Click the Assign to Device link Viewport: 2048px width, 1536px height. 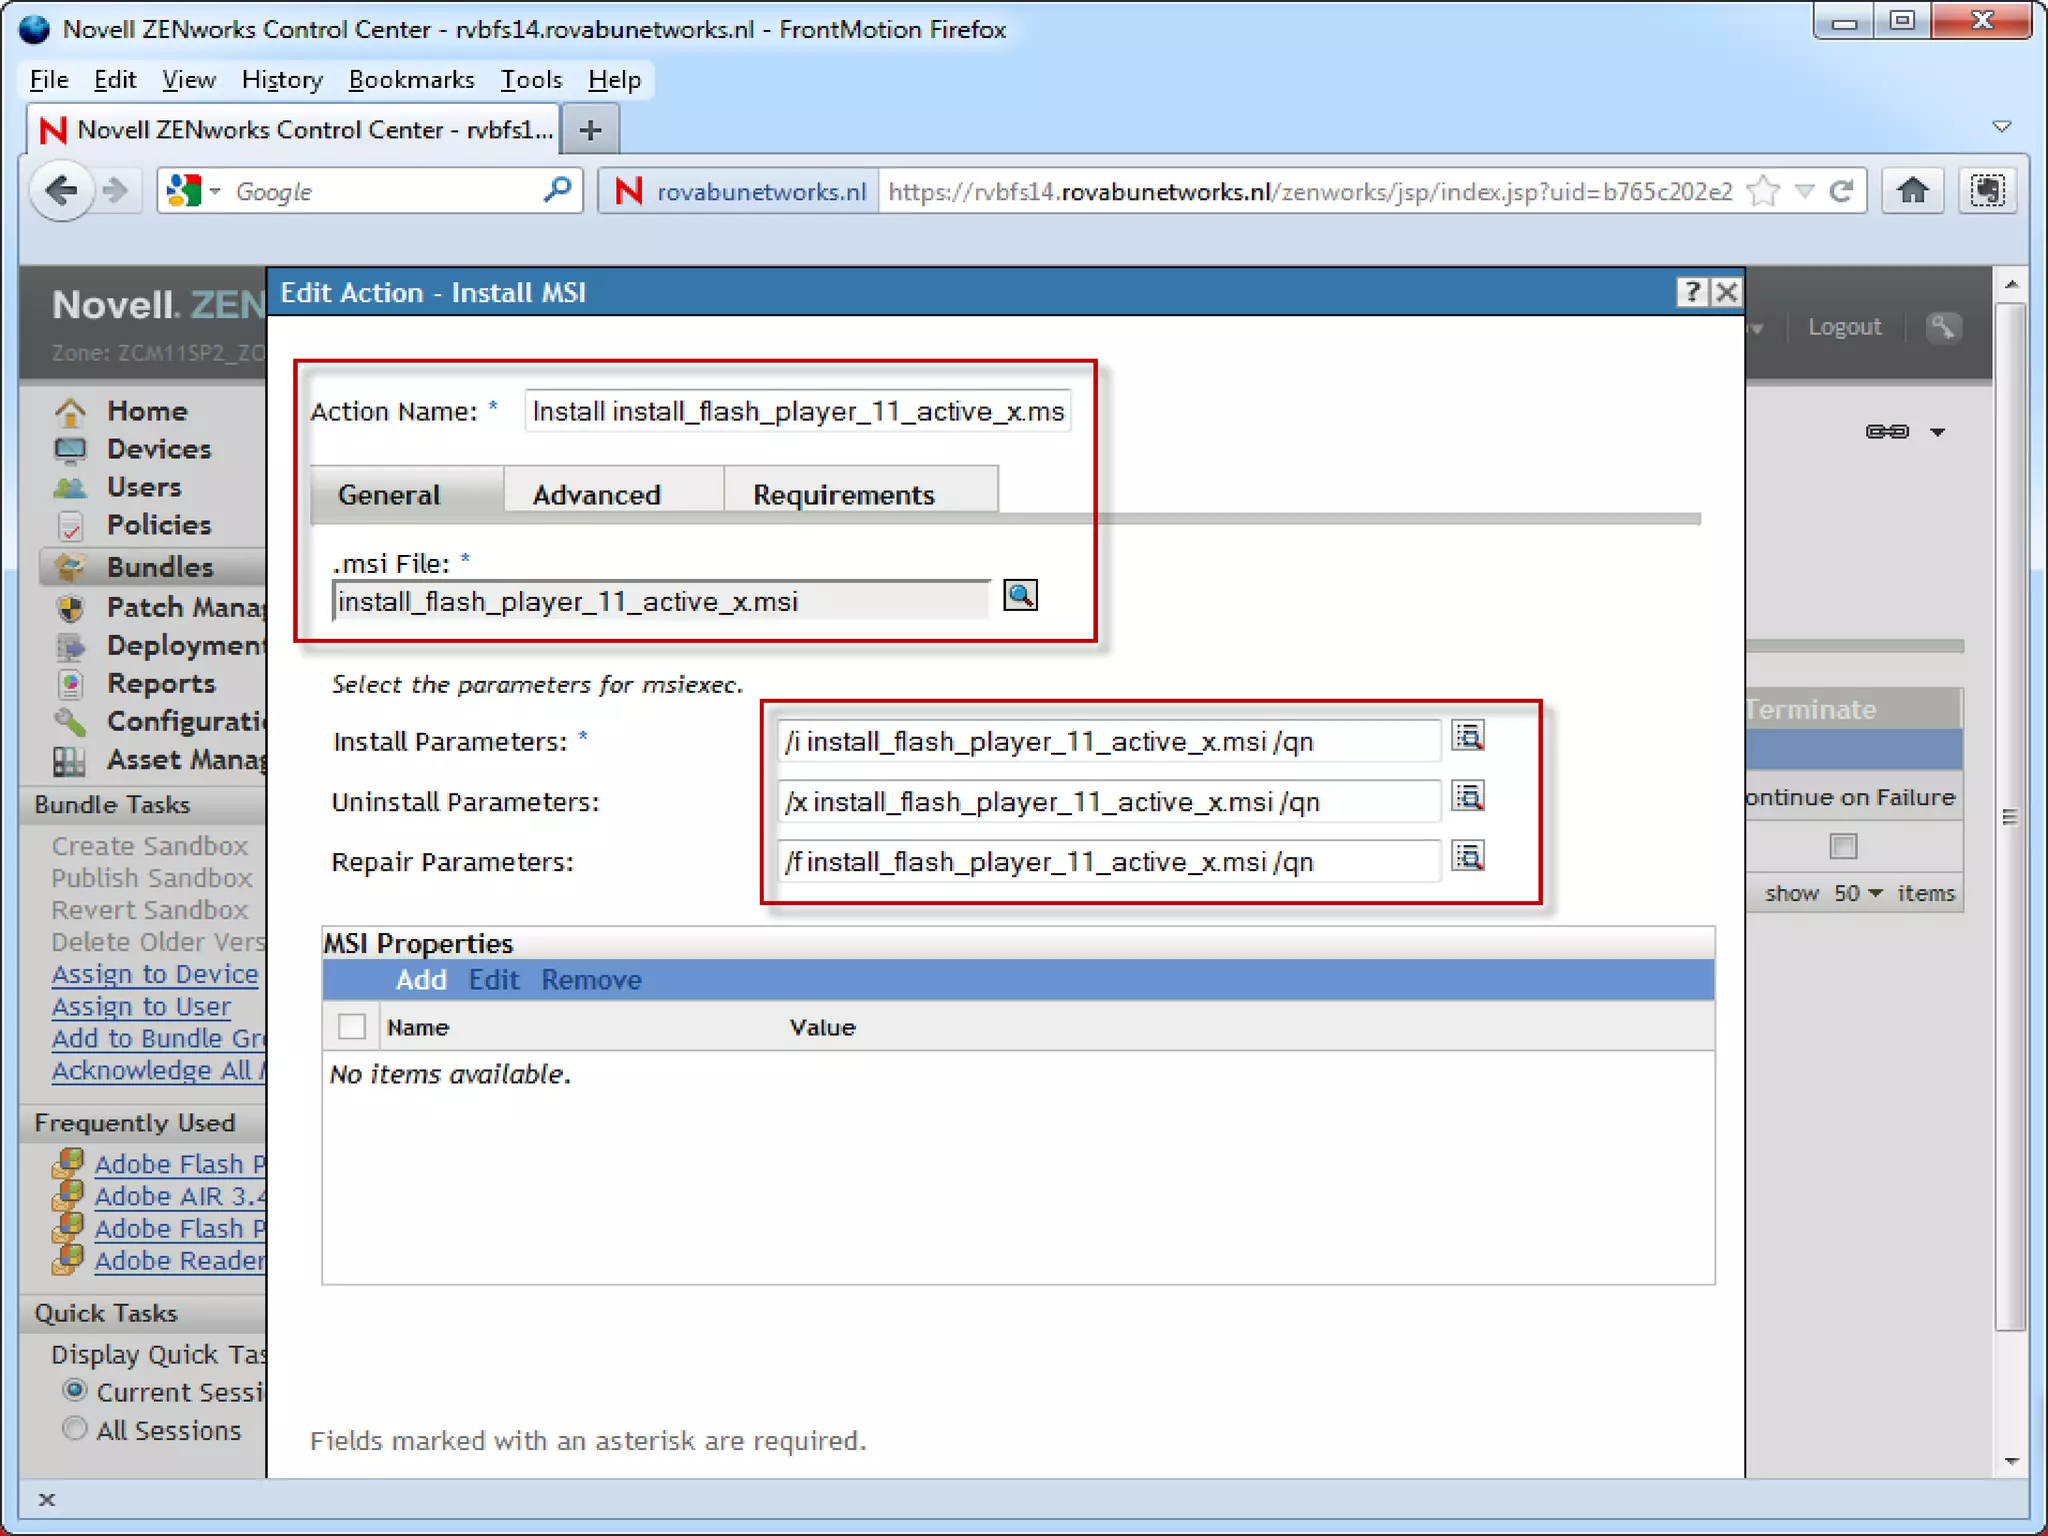tap(155, 974)
